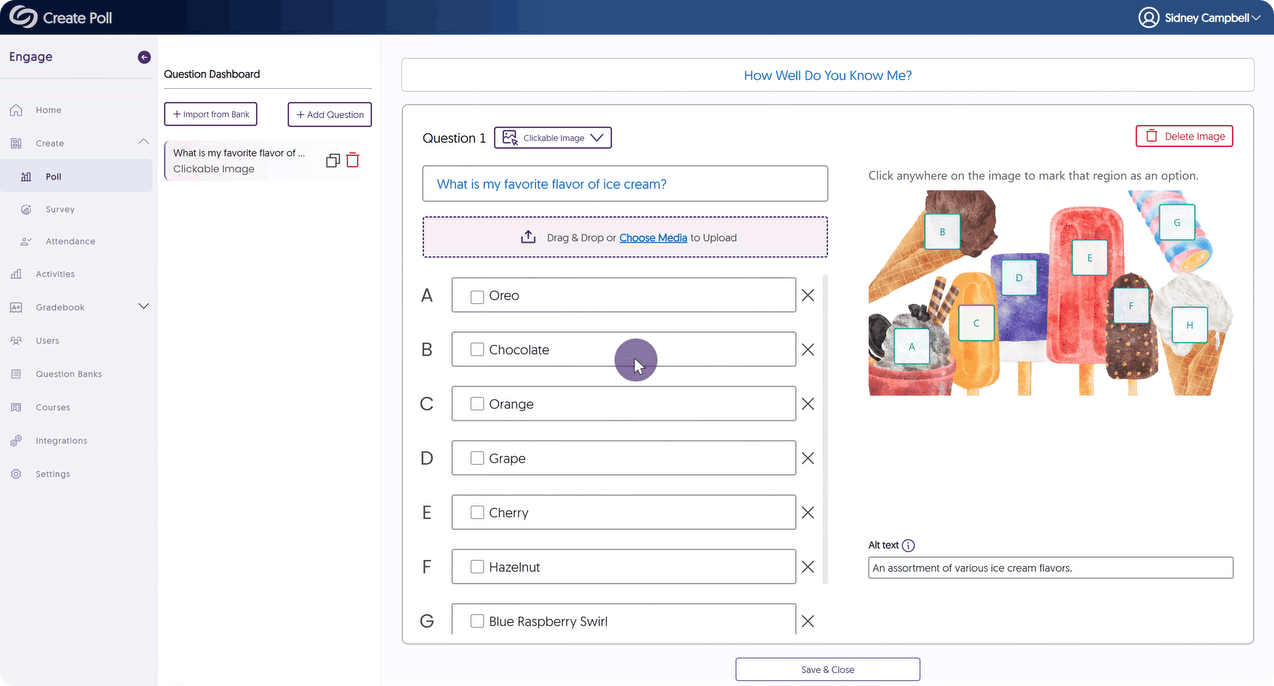Mark Orange as the correct answer
This screenshot has width=1274, height=686.
477,404
